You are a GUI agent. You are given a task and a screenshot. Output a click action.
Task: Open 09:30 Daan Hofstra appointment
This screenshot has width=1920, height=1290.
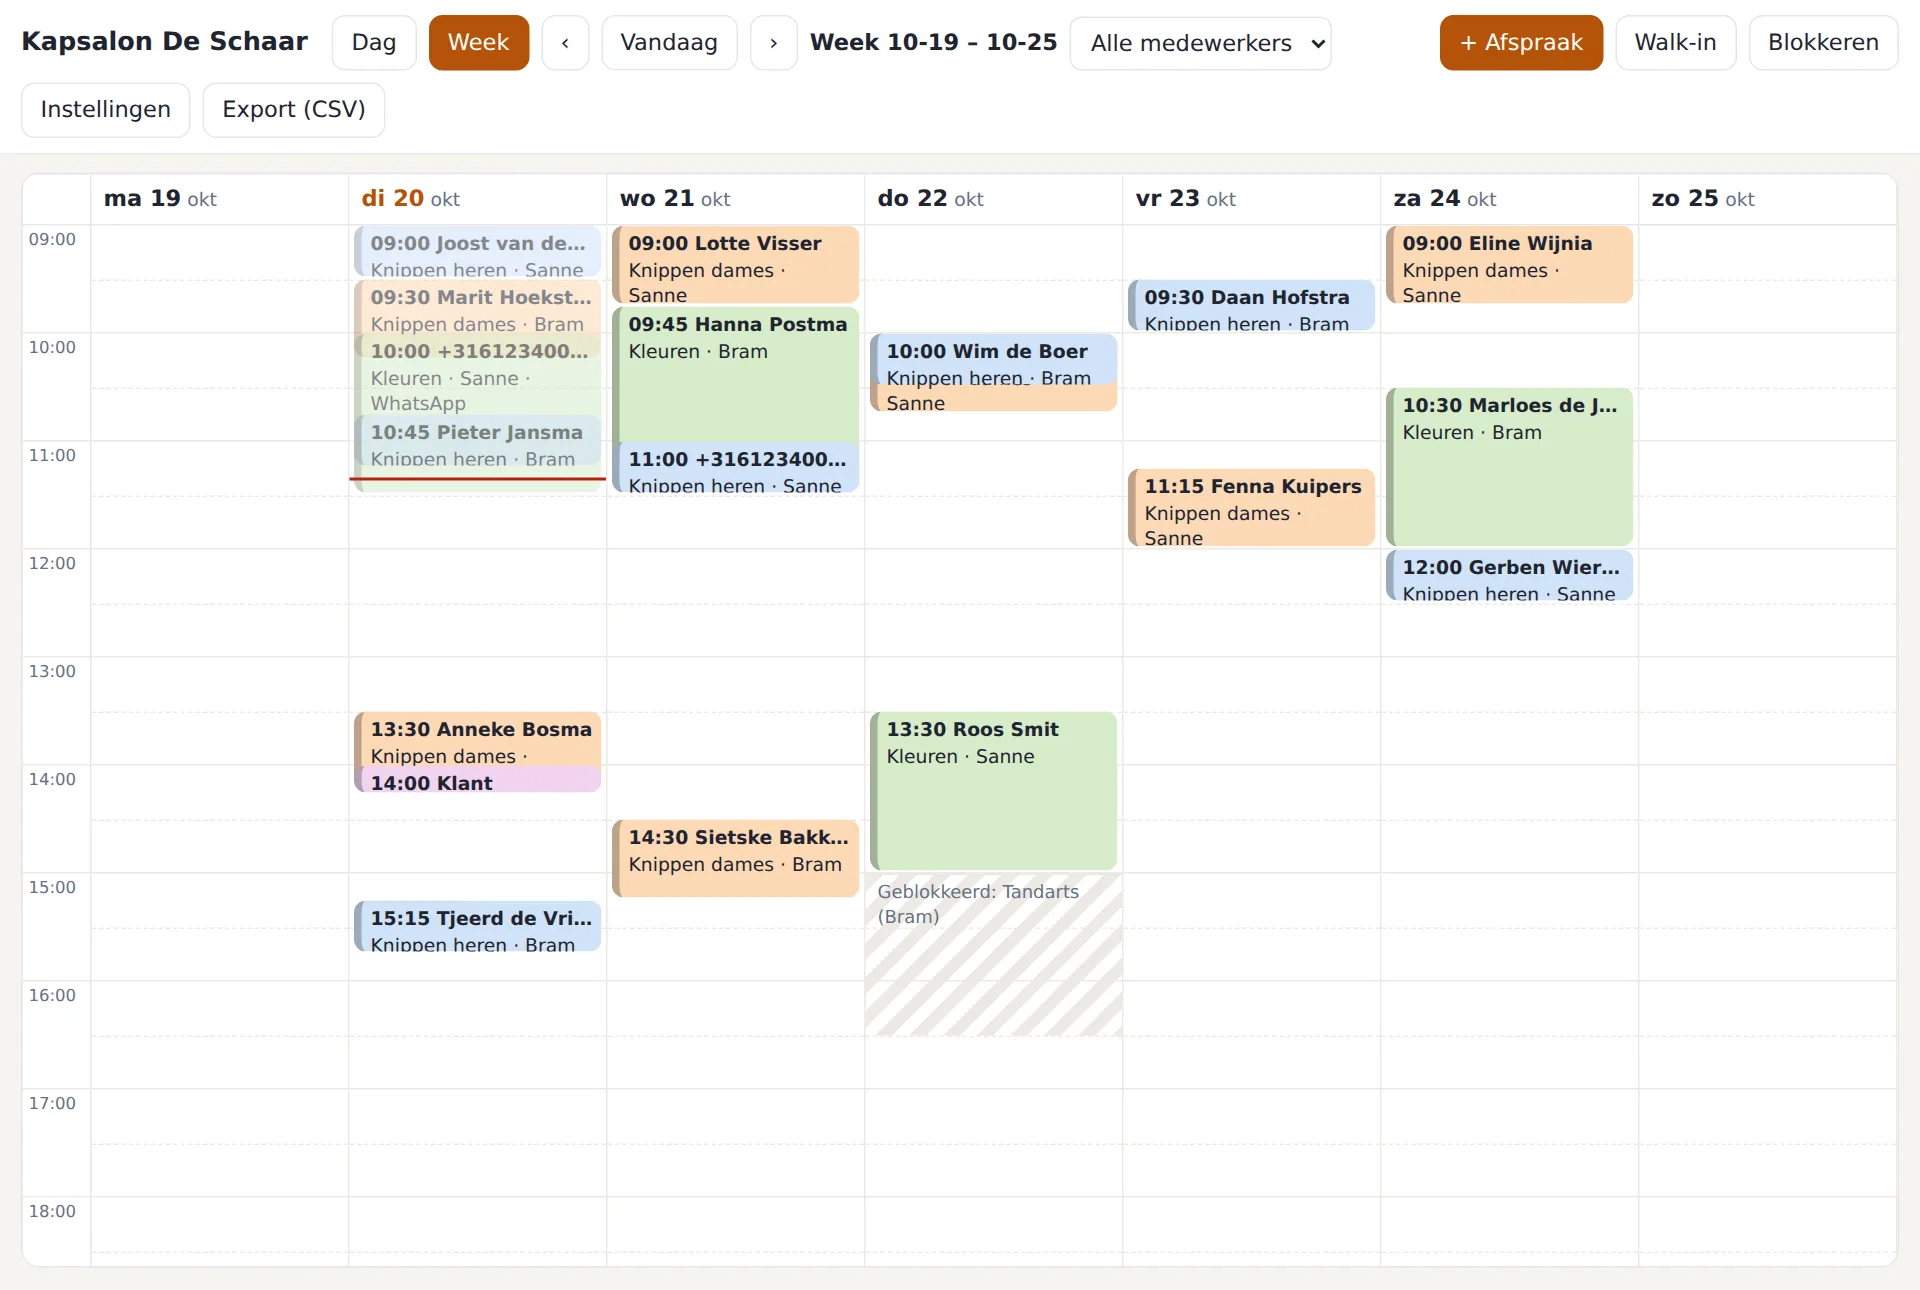point(1251,306)
